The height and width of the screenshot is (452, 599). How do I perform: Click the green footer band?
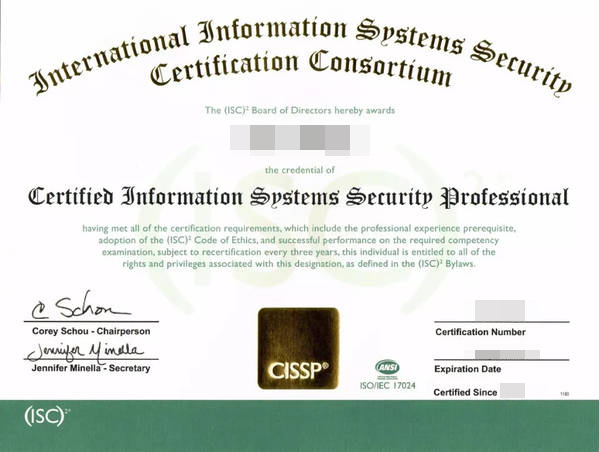(x=300, y=426)
